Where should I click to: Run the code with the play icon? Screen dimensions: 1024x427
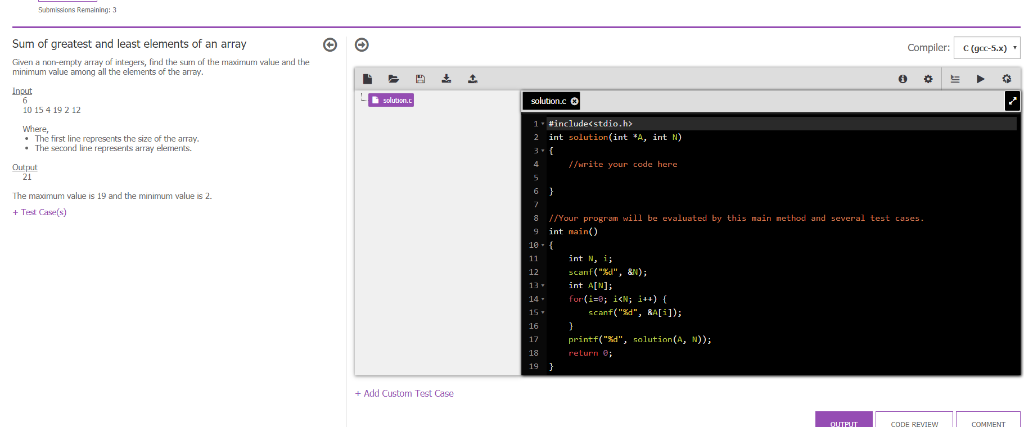(981, 79)
